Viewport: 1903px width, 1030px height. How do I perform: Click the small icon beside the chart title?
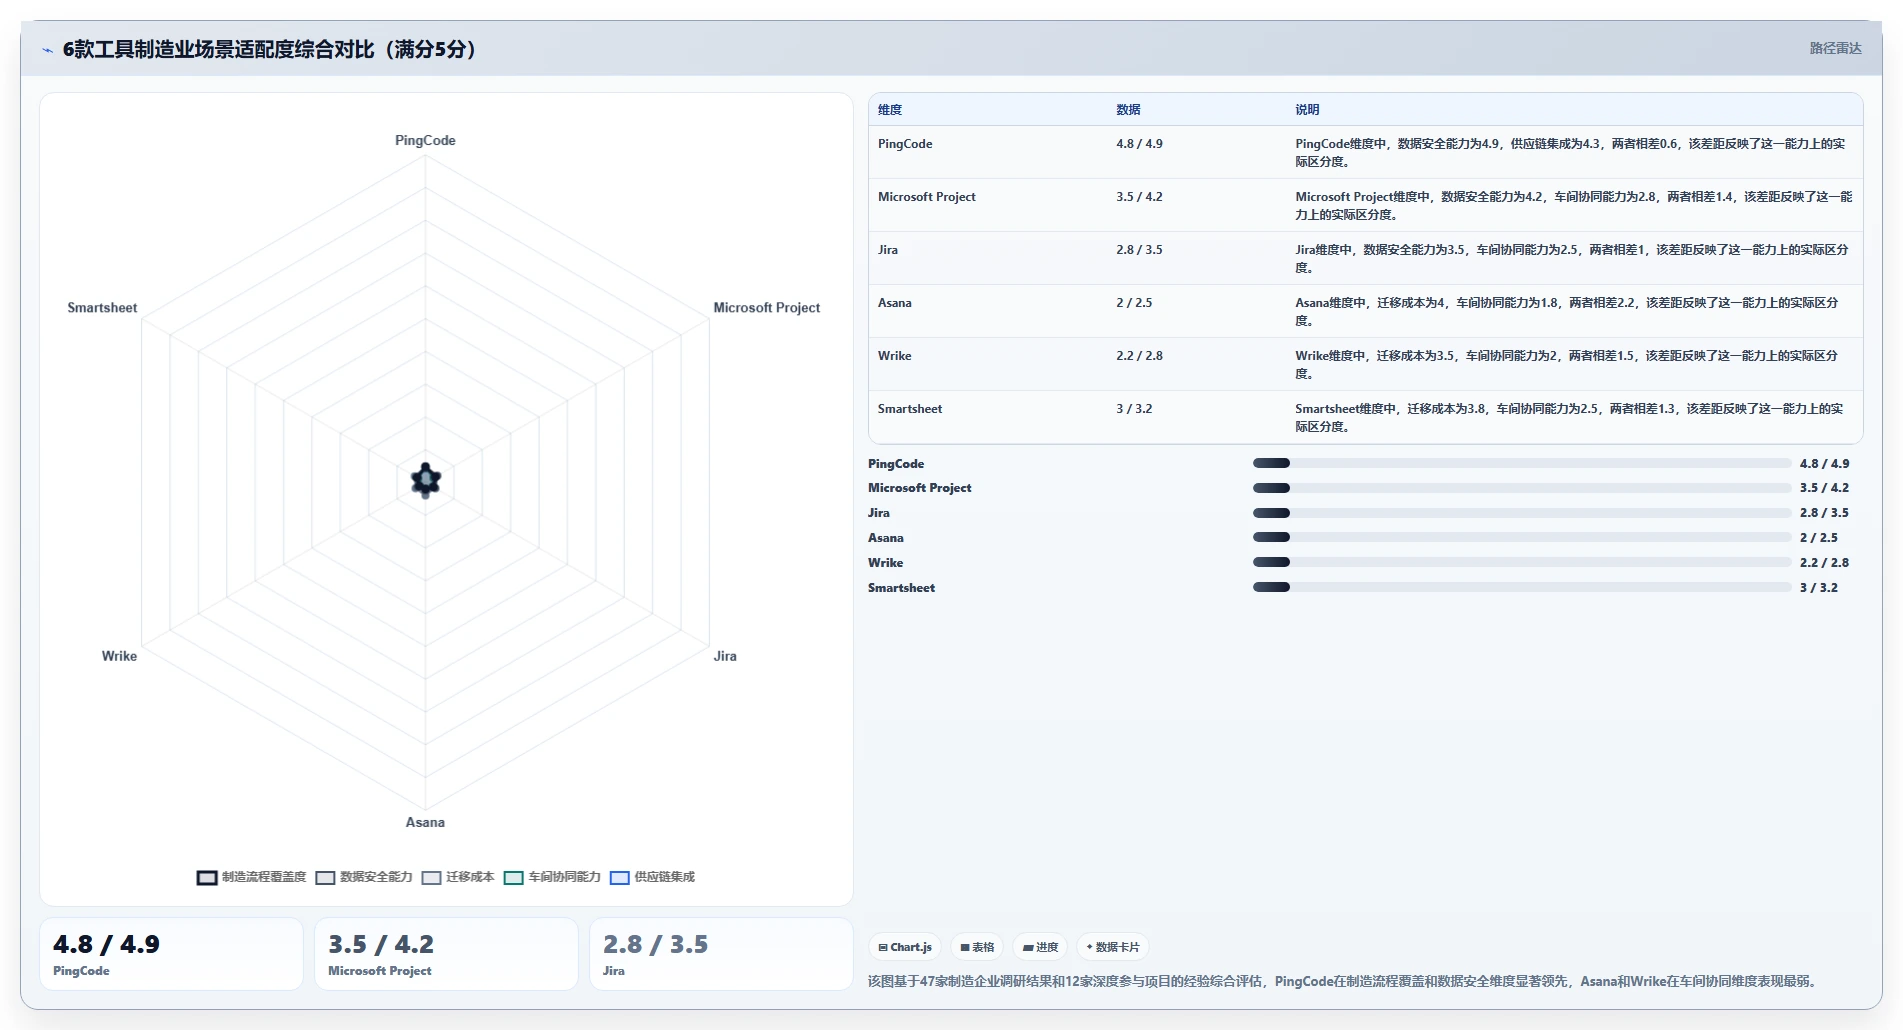47,50
